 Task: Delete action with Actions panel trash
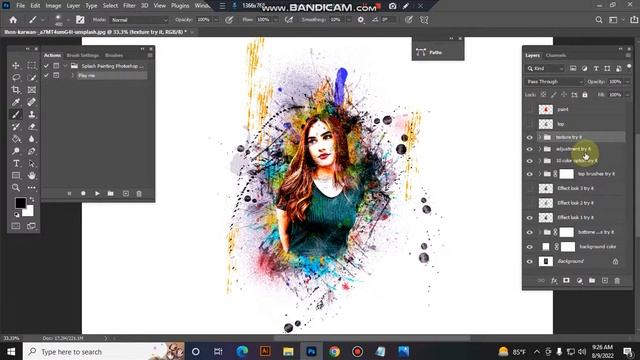[139, 193]
